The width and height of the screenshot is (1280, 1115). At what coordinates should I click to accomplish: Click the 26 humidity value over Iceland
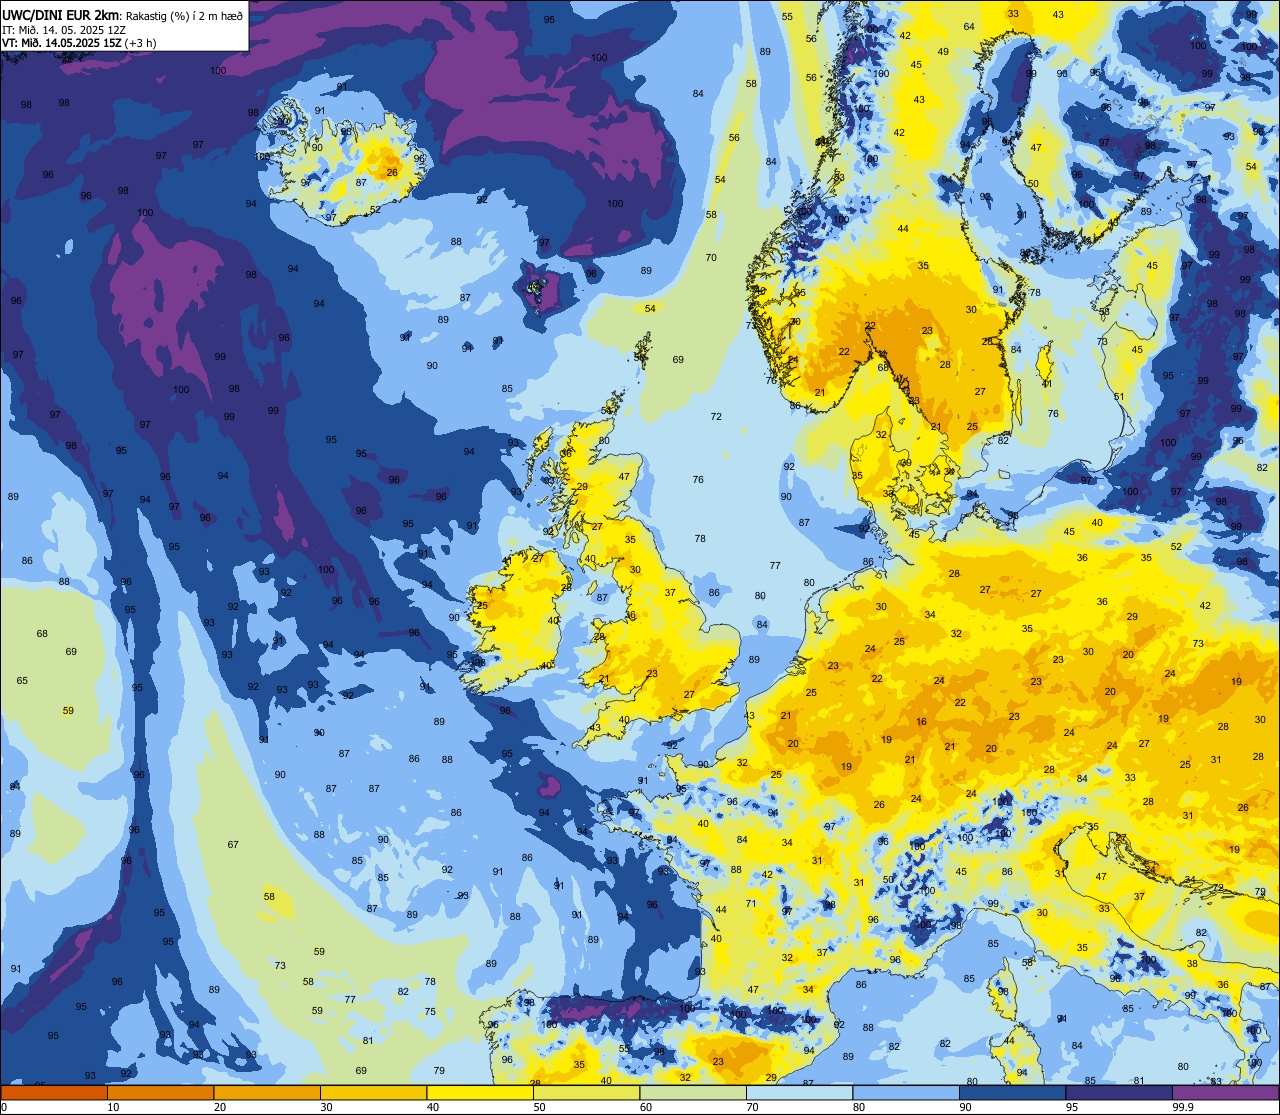tap(392, 173)
